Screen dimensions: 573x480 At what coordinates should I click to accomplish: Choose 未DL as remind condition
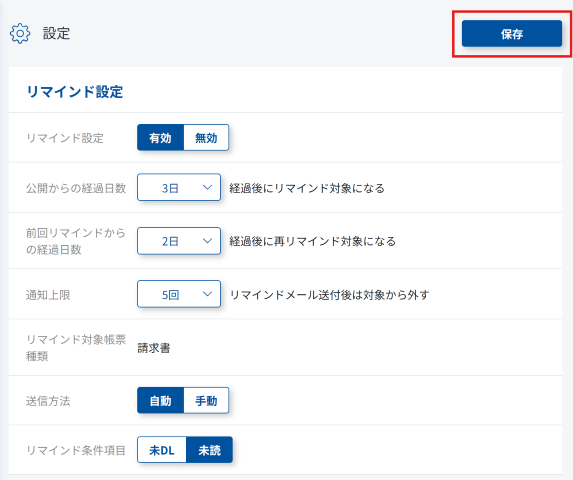[162, 450]
